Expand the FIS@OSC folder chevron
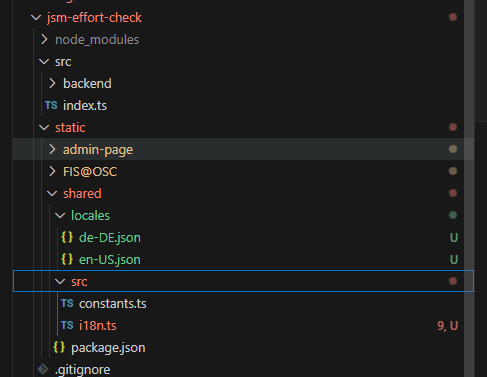 (x=52, y=172)
